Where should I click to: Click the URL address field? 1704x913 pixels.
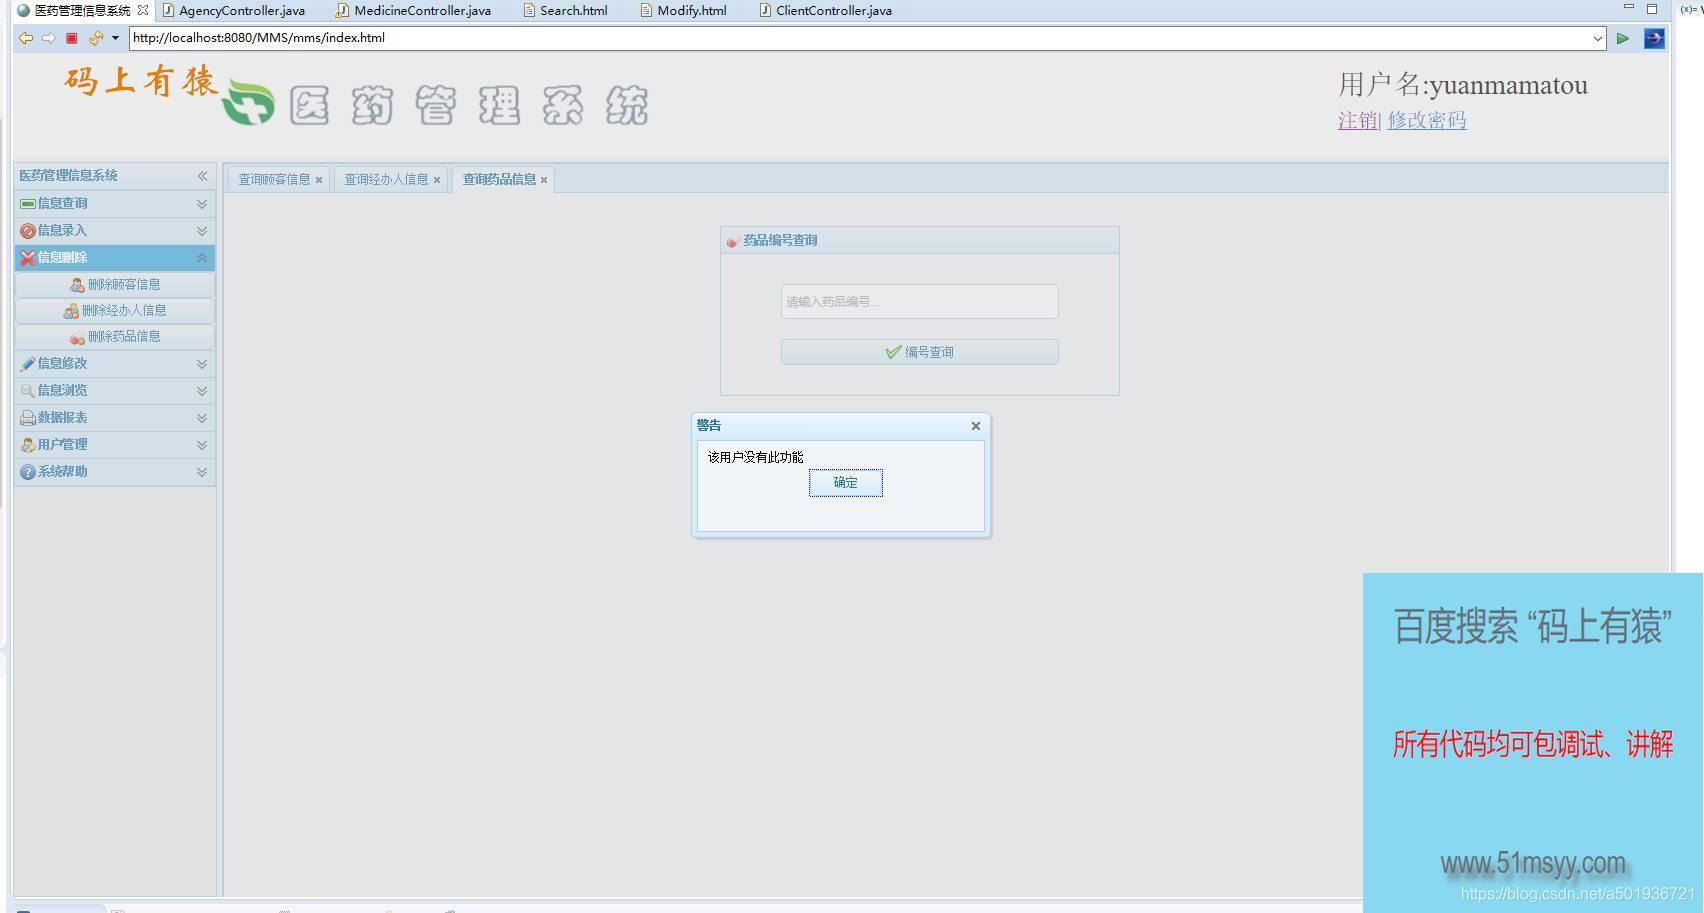tap(860, 38)
